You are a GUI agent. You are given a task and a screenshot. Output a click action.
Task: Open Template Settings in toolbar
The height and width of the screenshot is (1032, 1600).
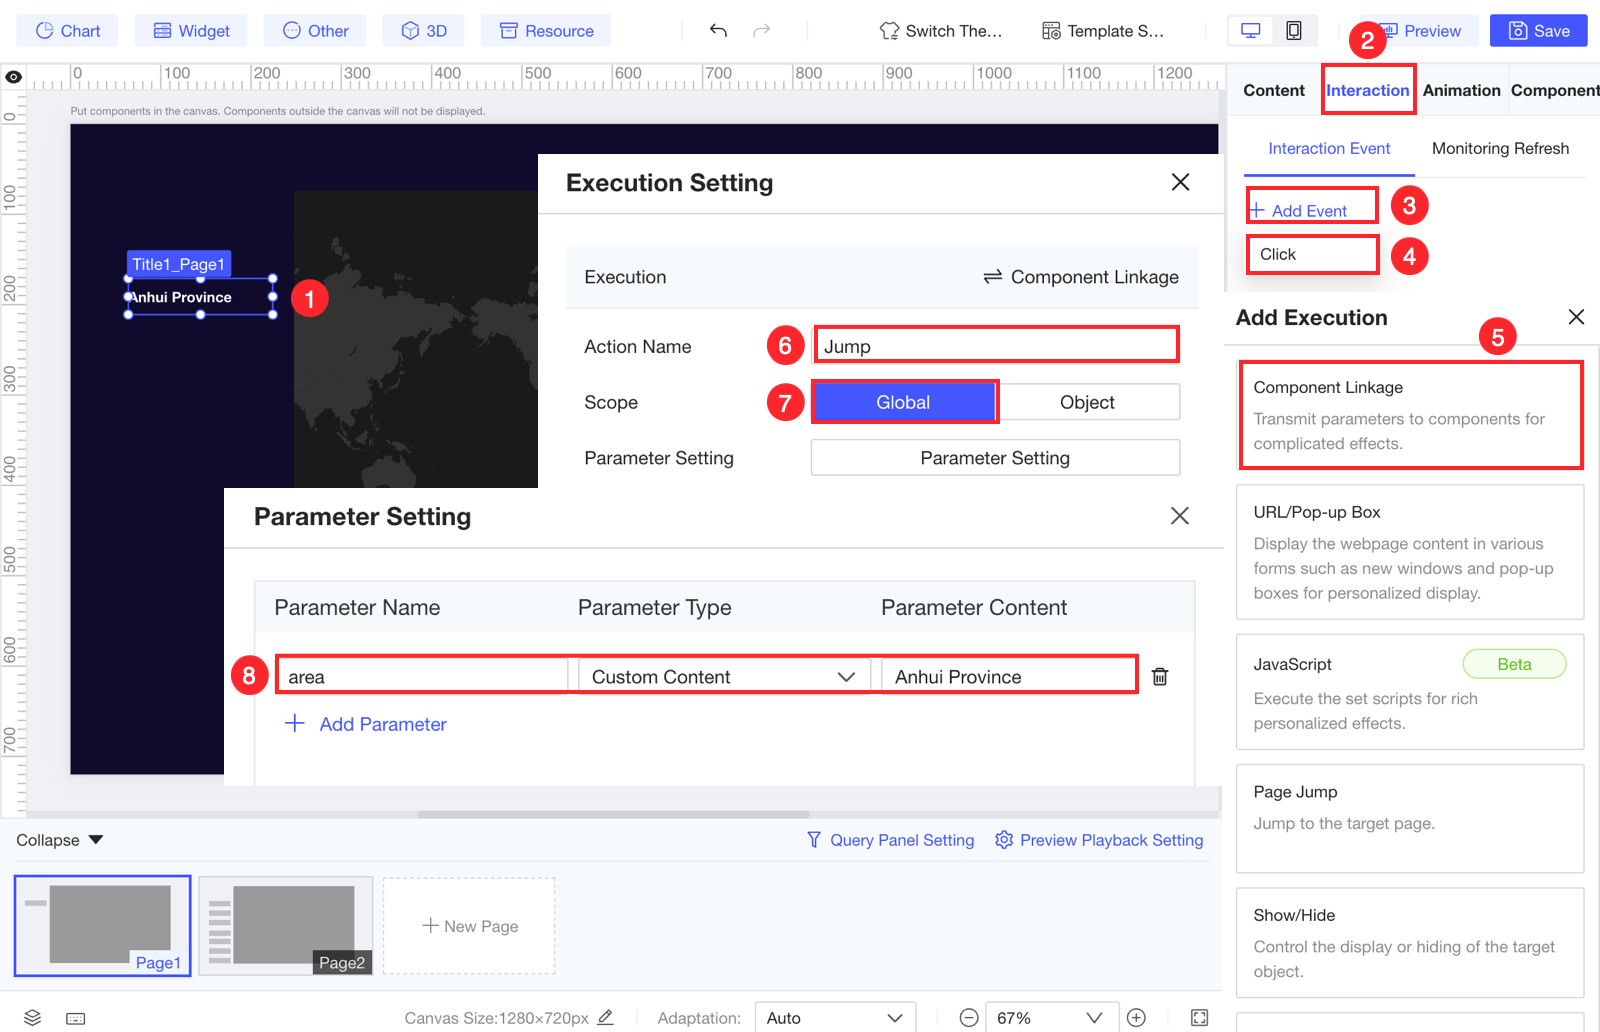(1103, 31)
